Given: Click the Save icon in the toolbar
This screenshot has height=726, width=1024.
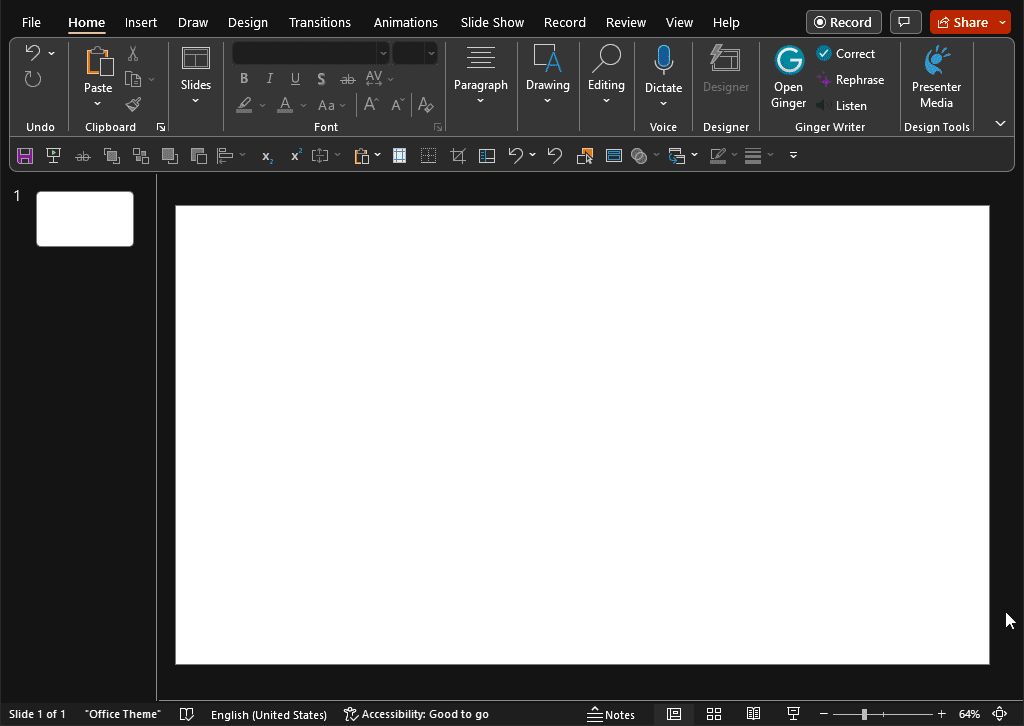Looking at the screenshot, I should click(23, 155).
